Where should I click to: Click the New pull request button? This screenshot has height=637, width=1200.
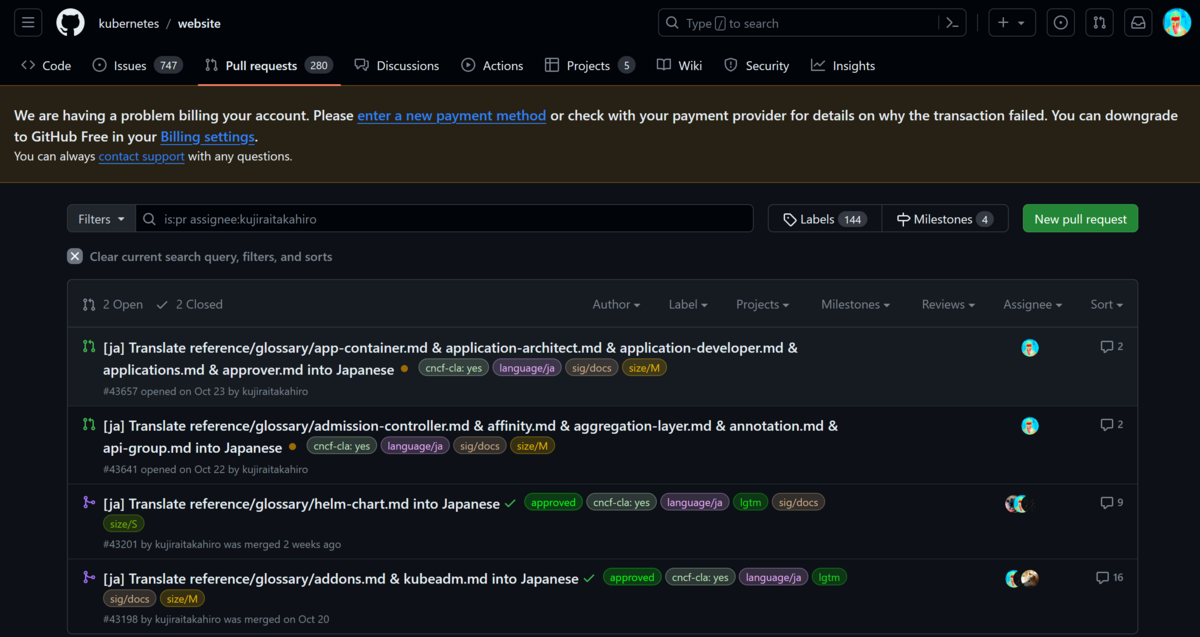pos(1080,219)
